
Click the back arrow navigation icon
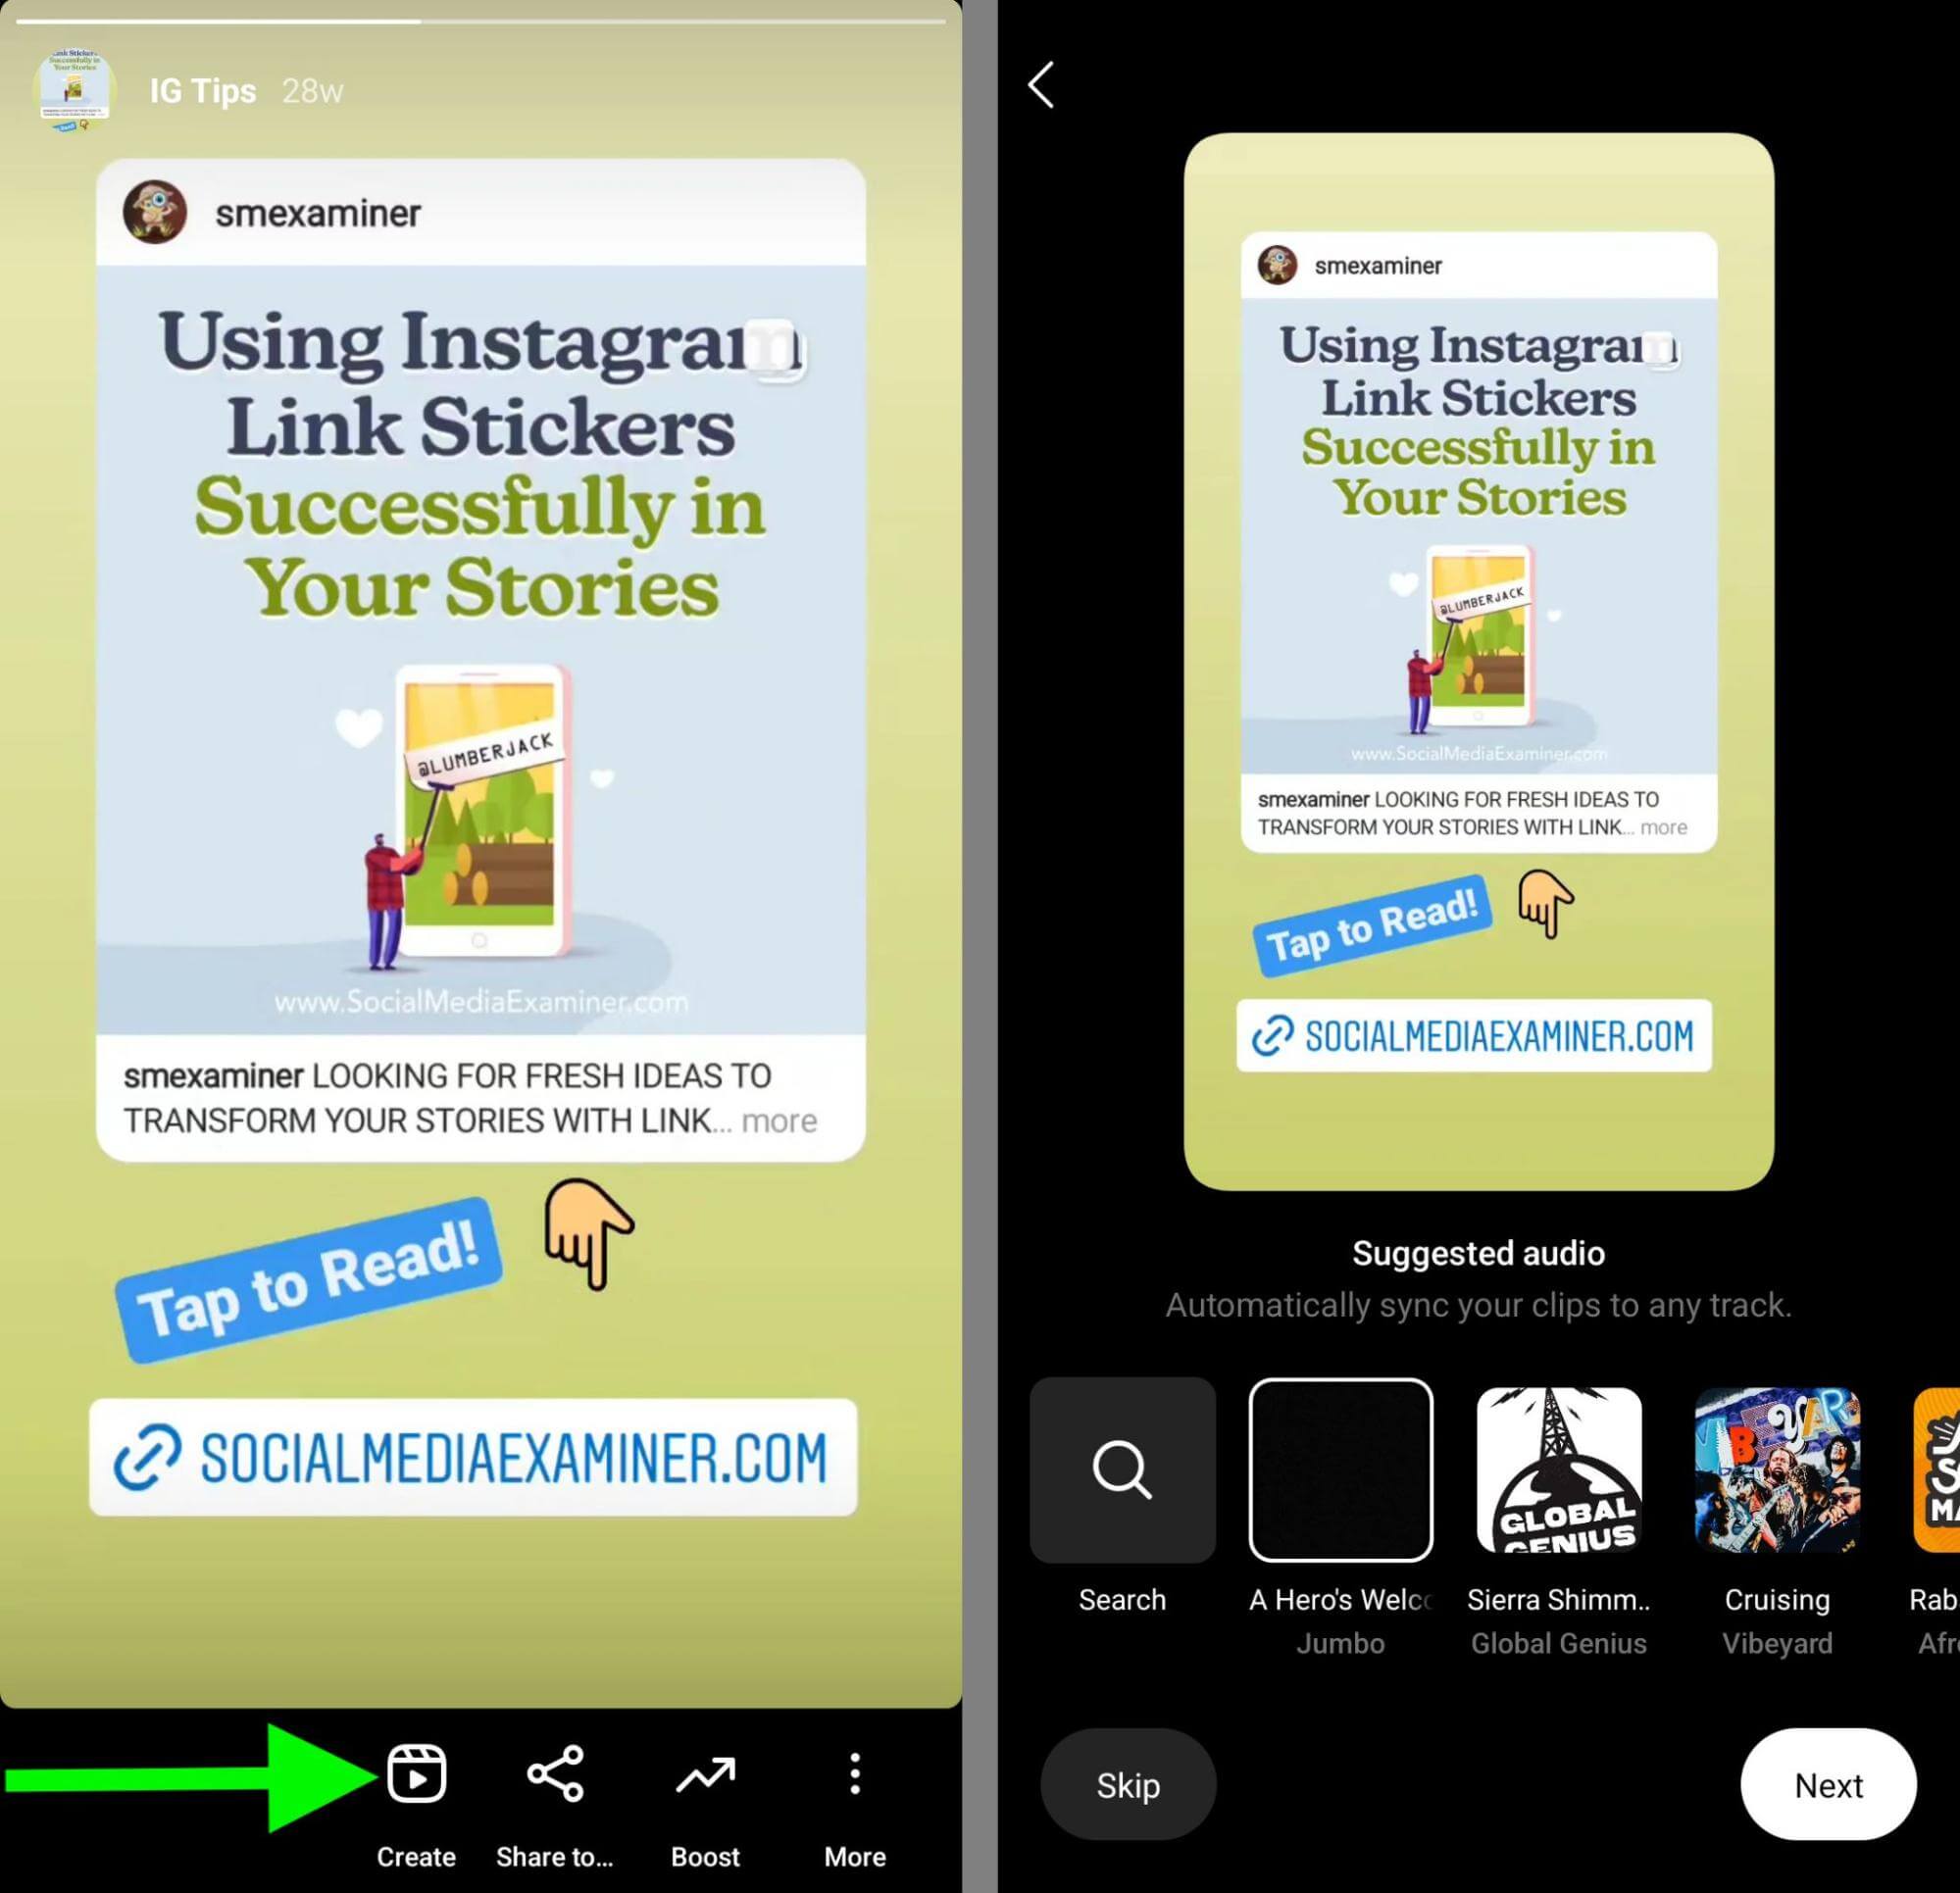pos(1039,84)
